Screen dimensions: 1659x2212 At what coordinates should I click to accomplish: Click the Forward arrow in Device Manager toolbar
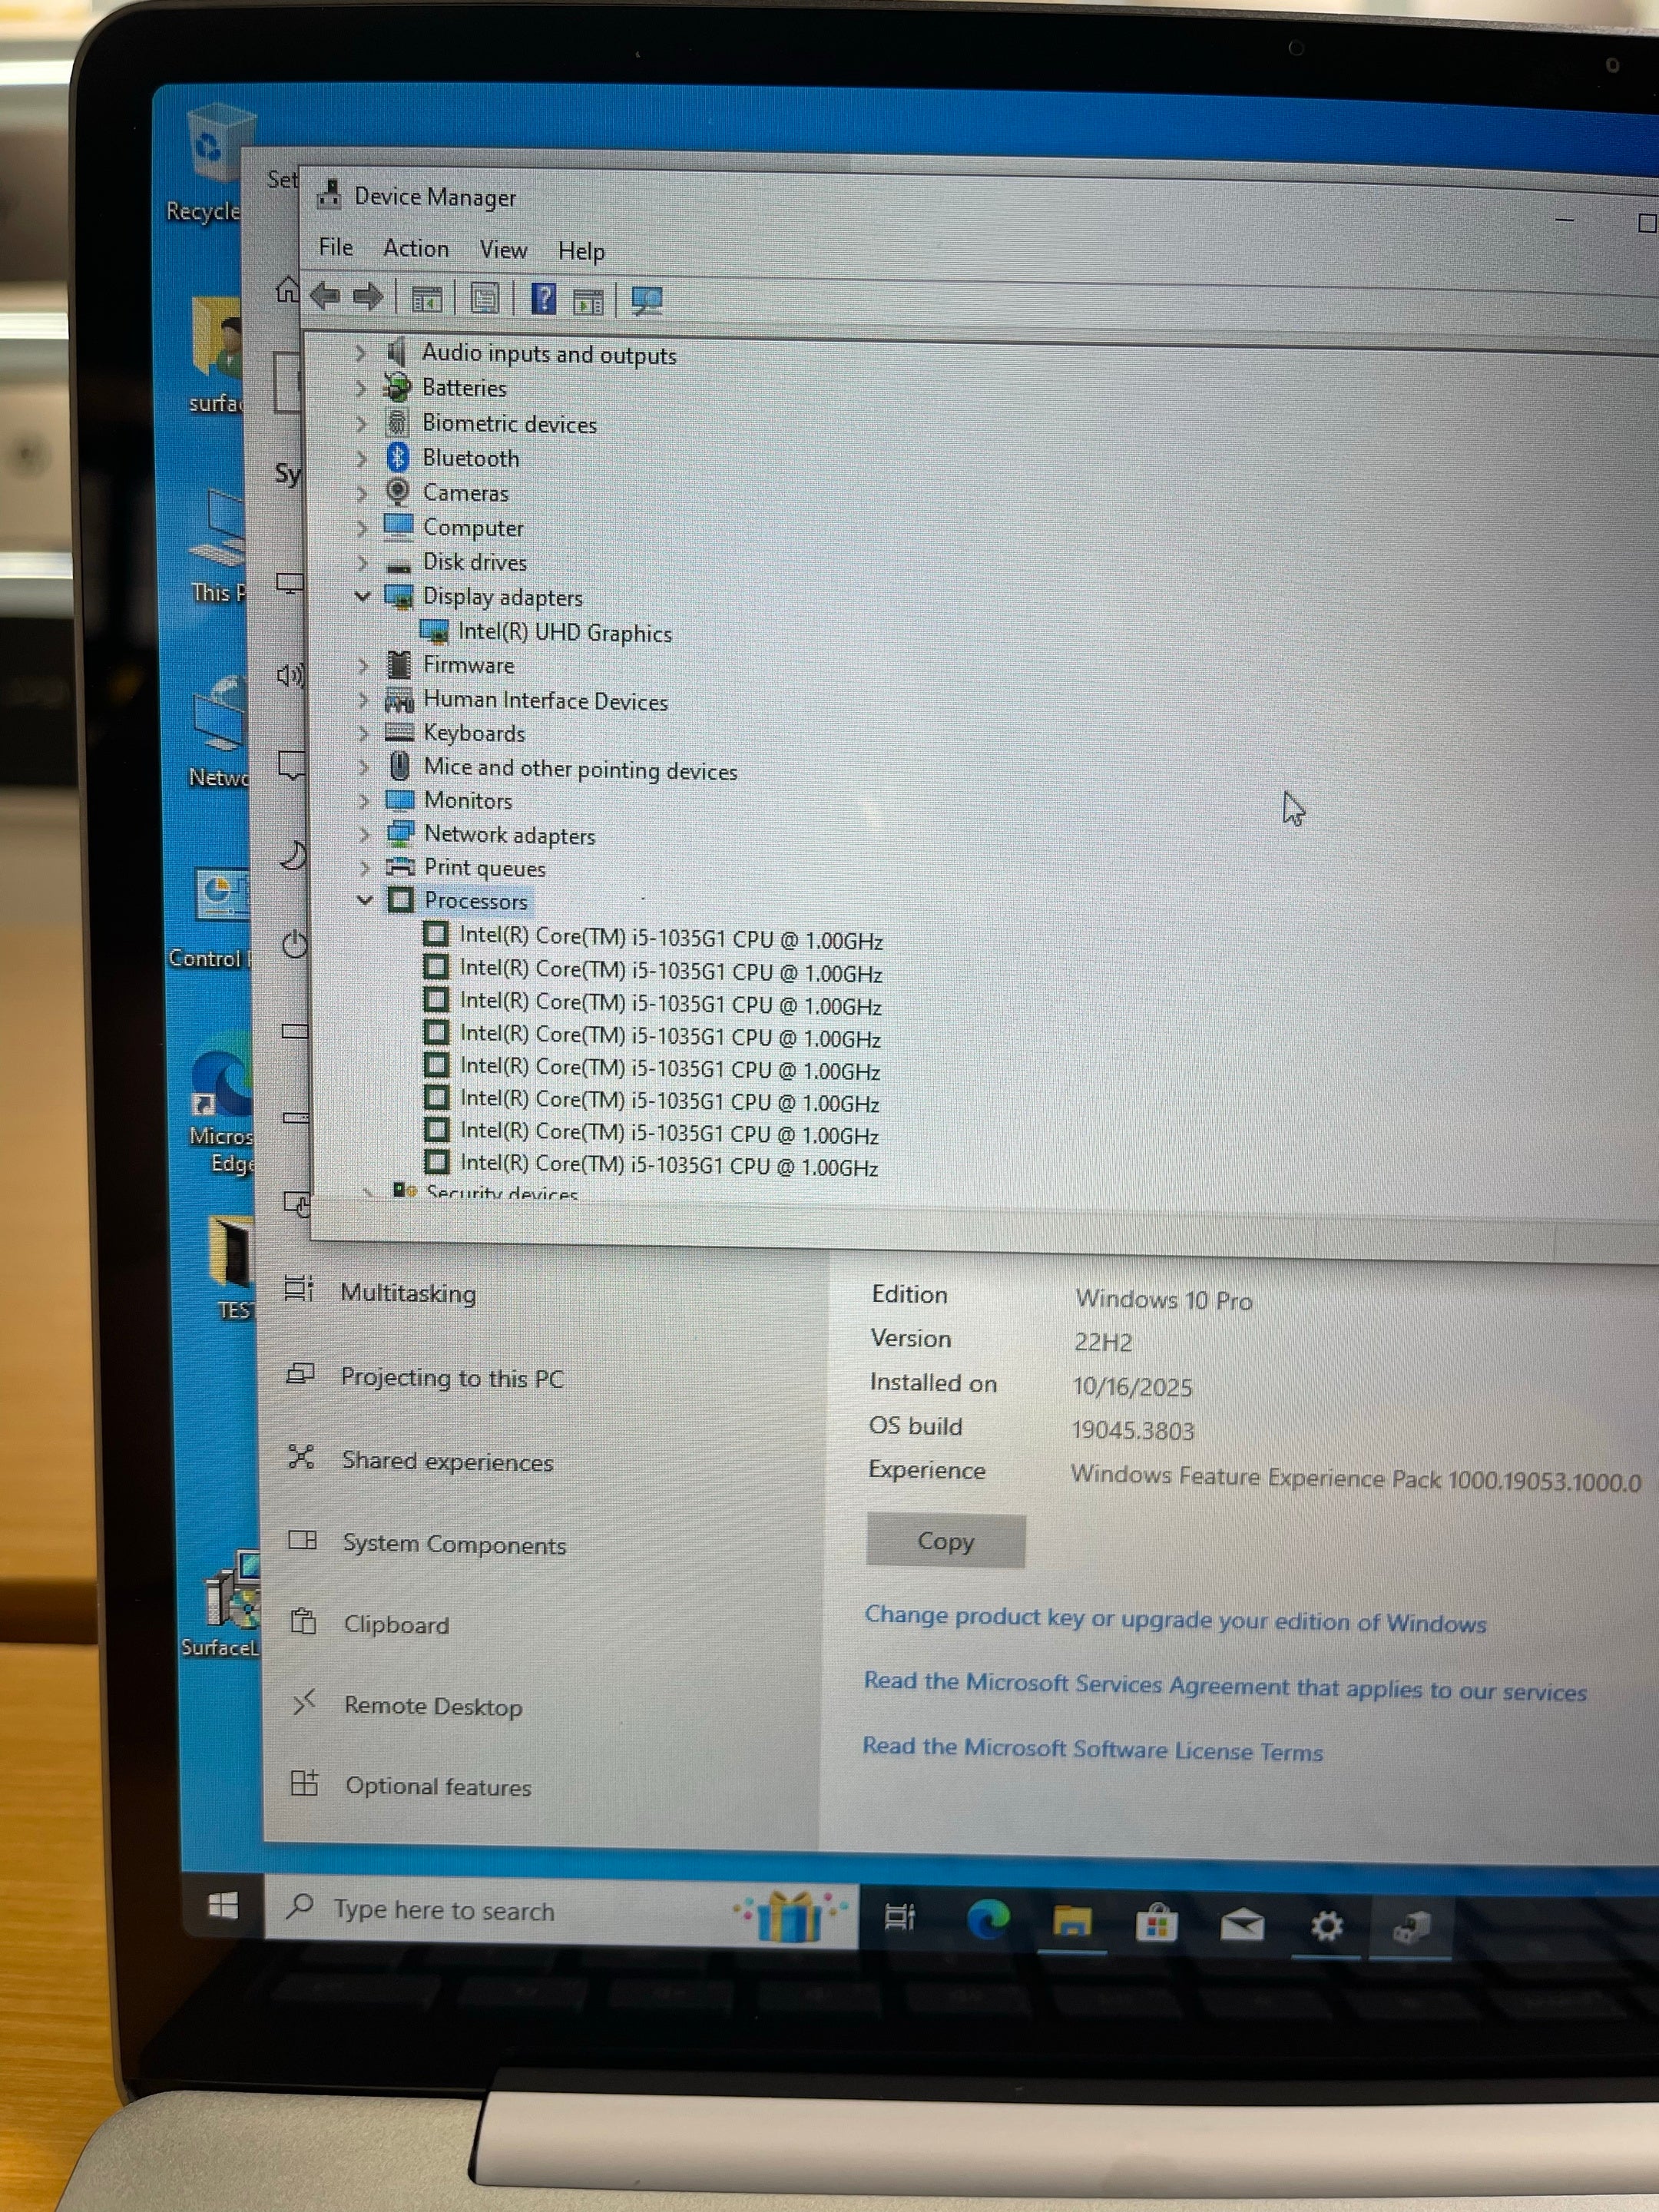coord(368,296)
